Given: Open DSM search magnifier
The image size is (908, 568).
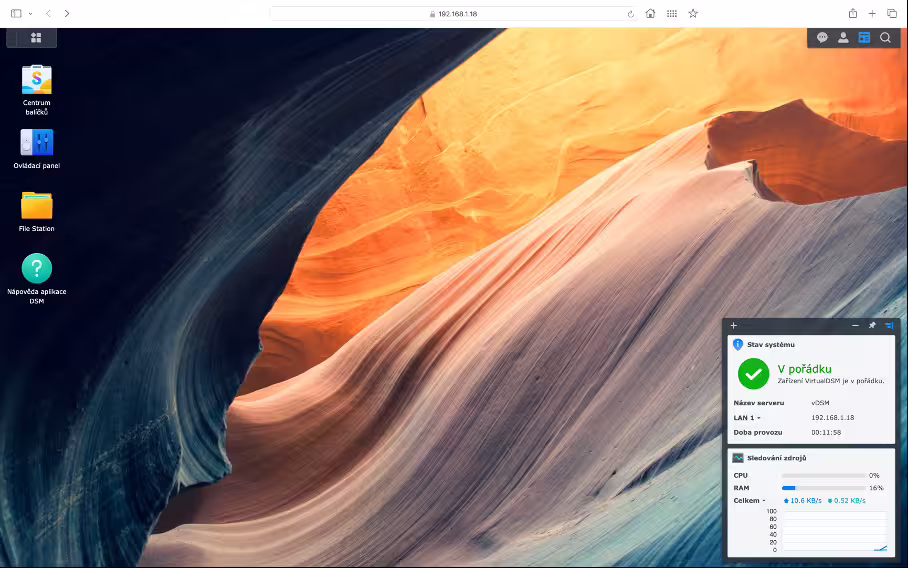Looking at the screenshot, I should (885, 38).
